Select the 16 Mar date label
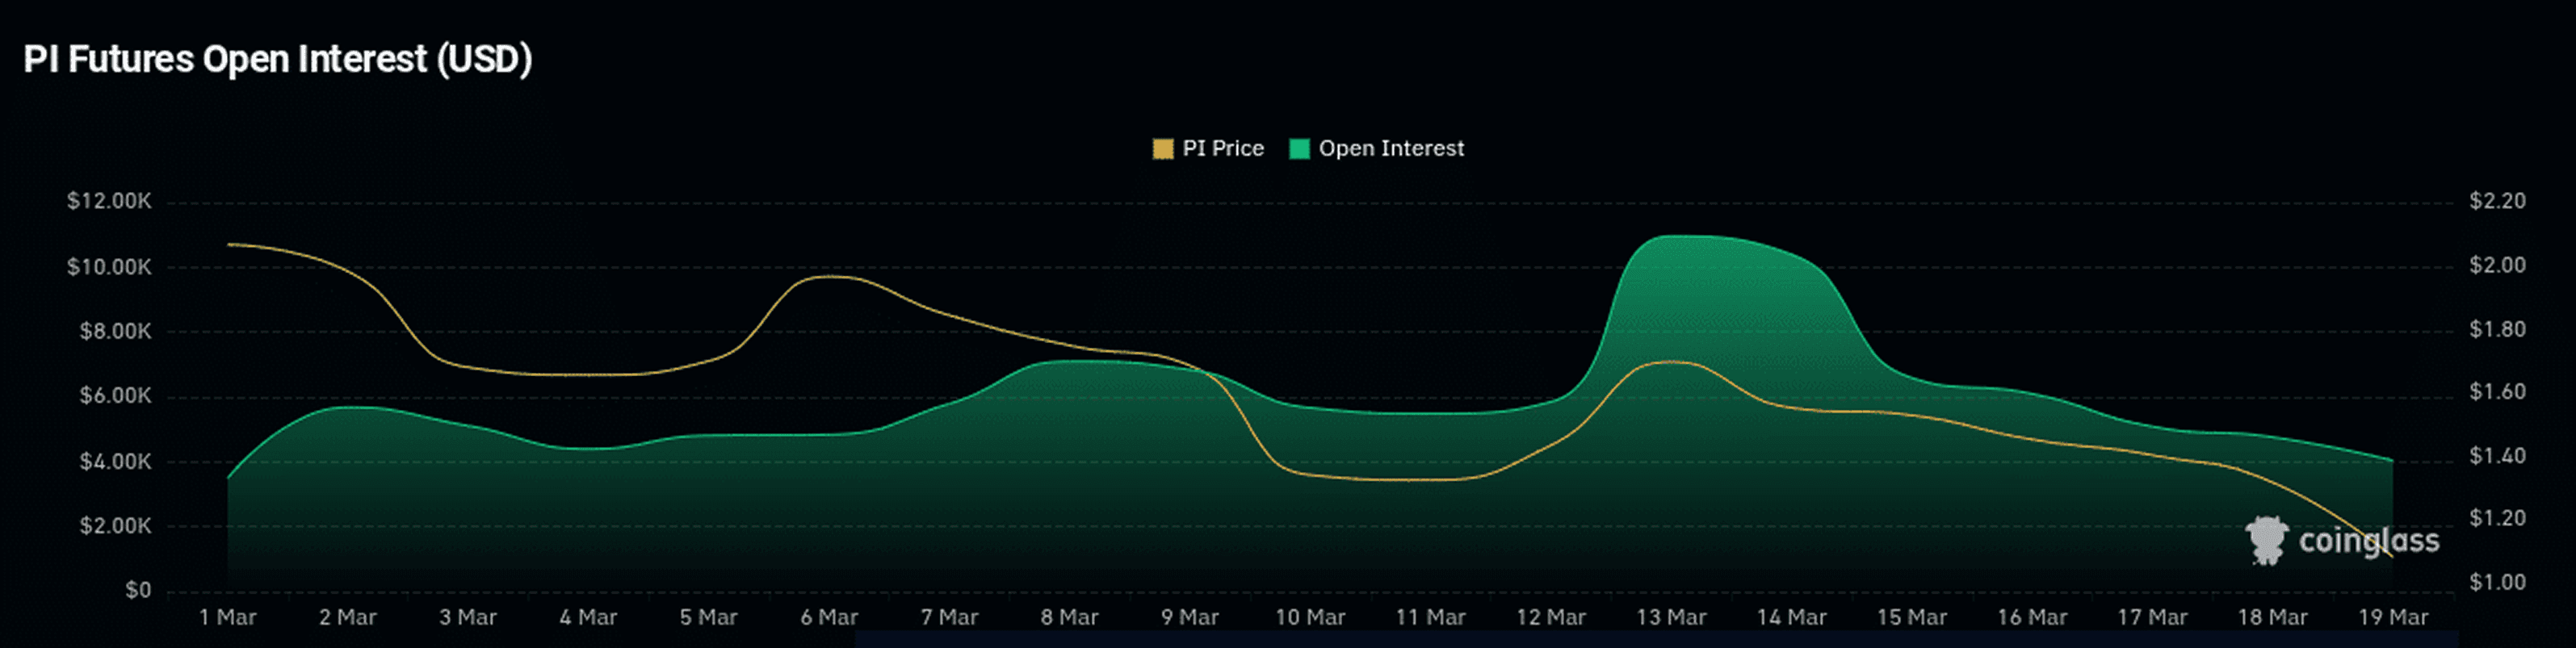This screenshot has height=648, width=2576. click(2032, 618)
